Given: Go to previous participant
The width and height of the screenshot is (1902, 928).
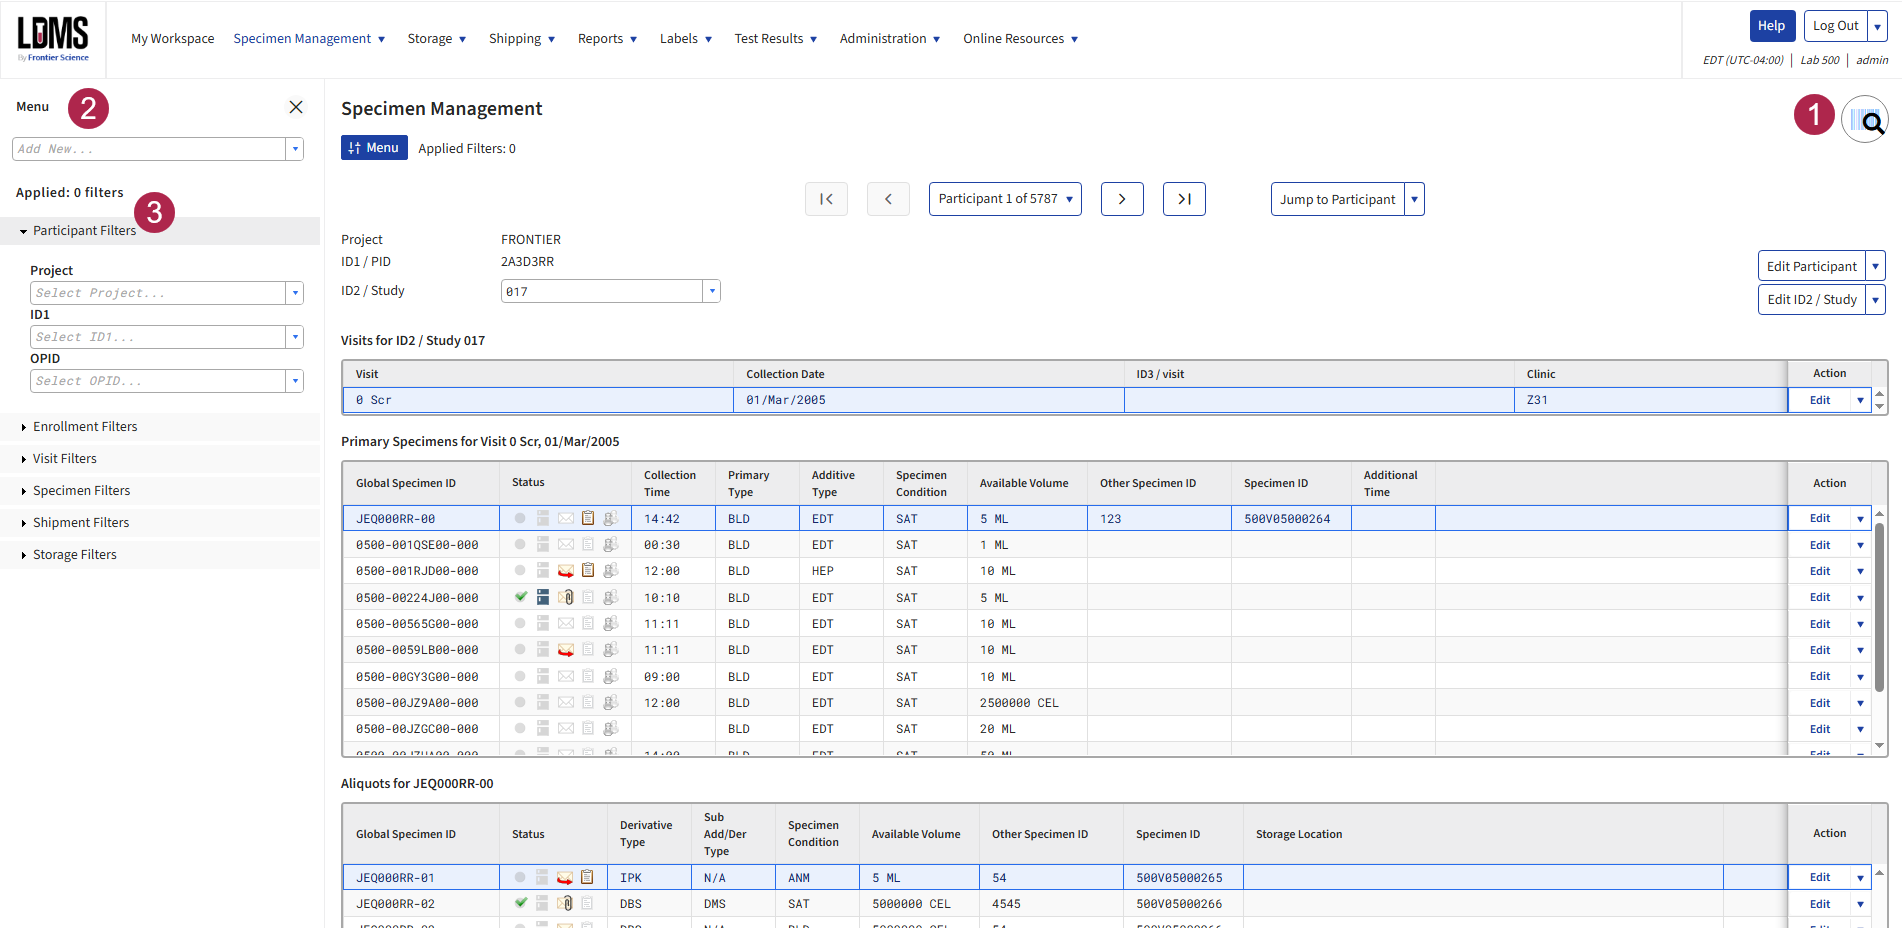Looking at the screenshot, I should (x=888, y=199).
